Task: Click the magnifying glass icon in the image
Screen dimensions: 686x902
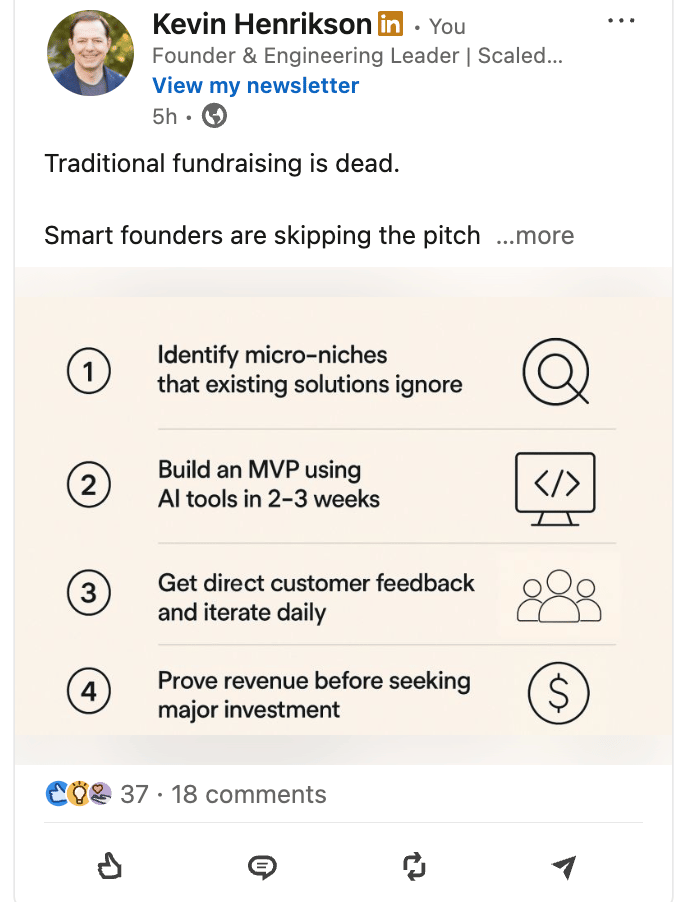Action: 556,371
